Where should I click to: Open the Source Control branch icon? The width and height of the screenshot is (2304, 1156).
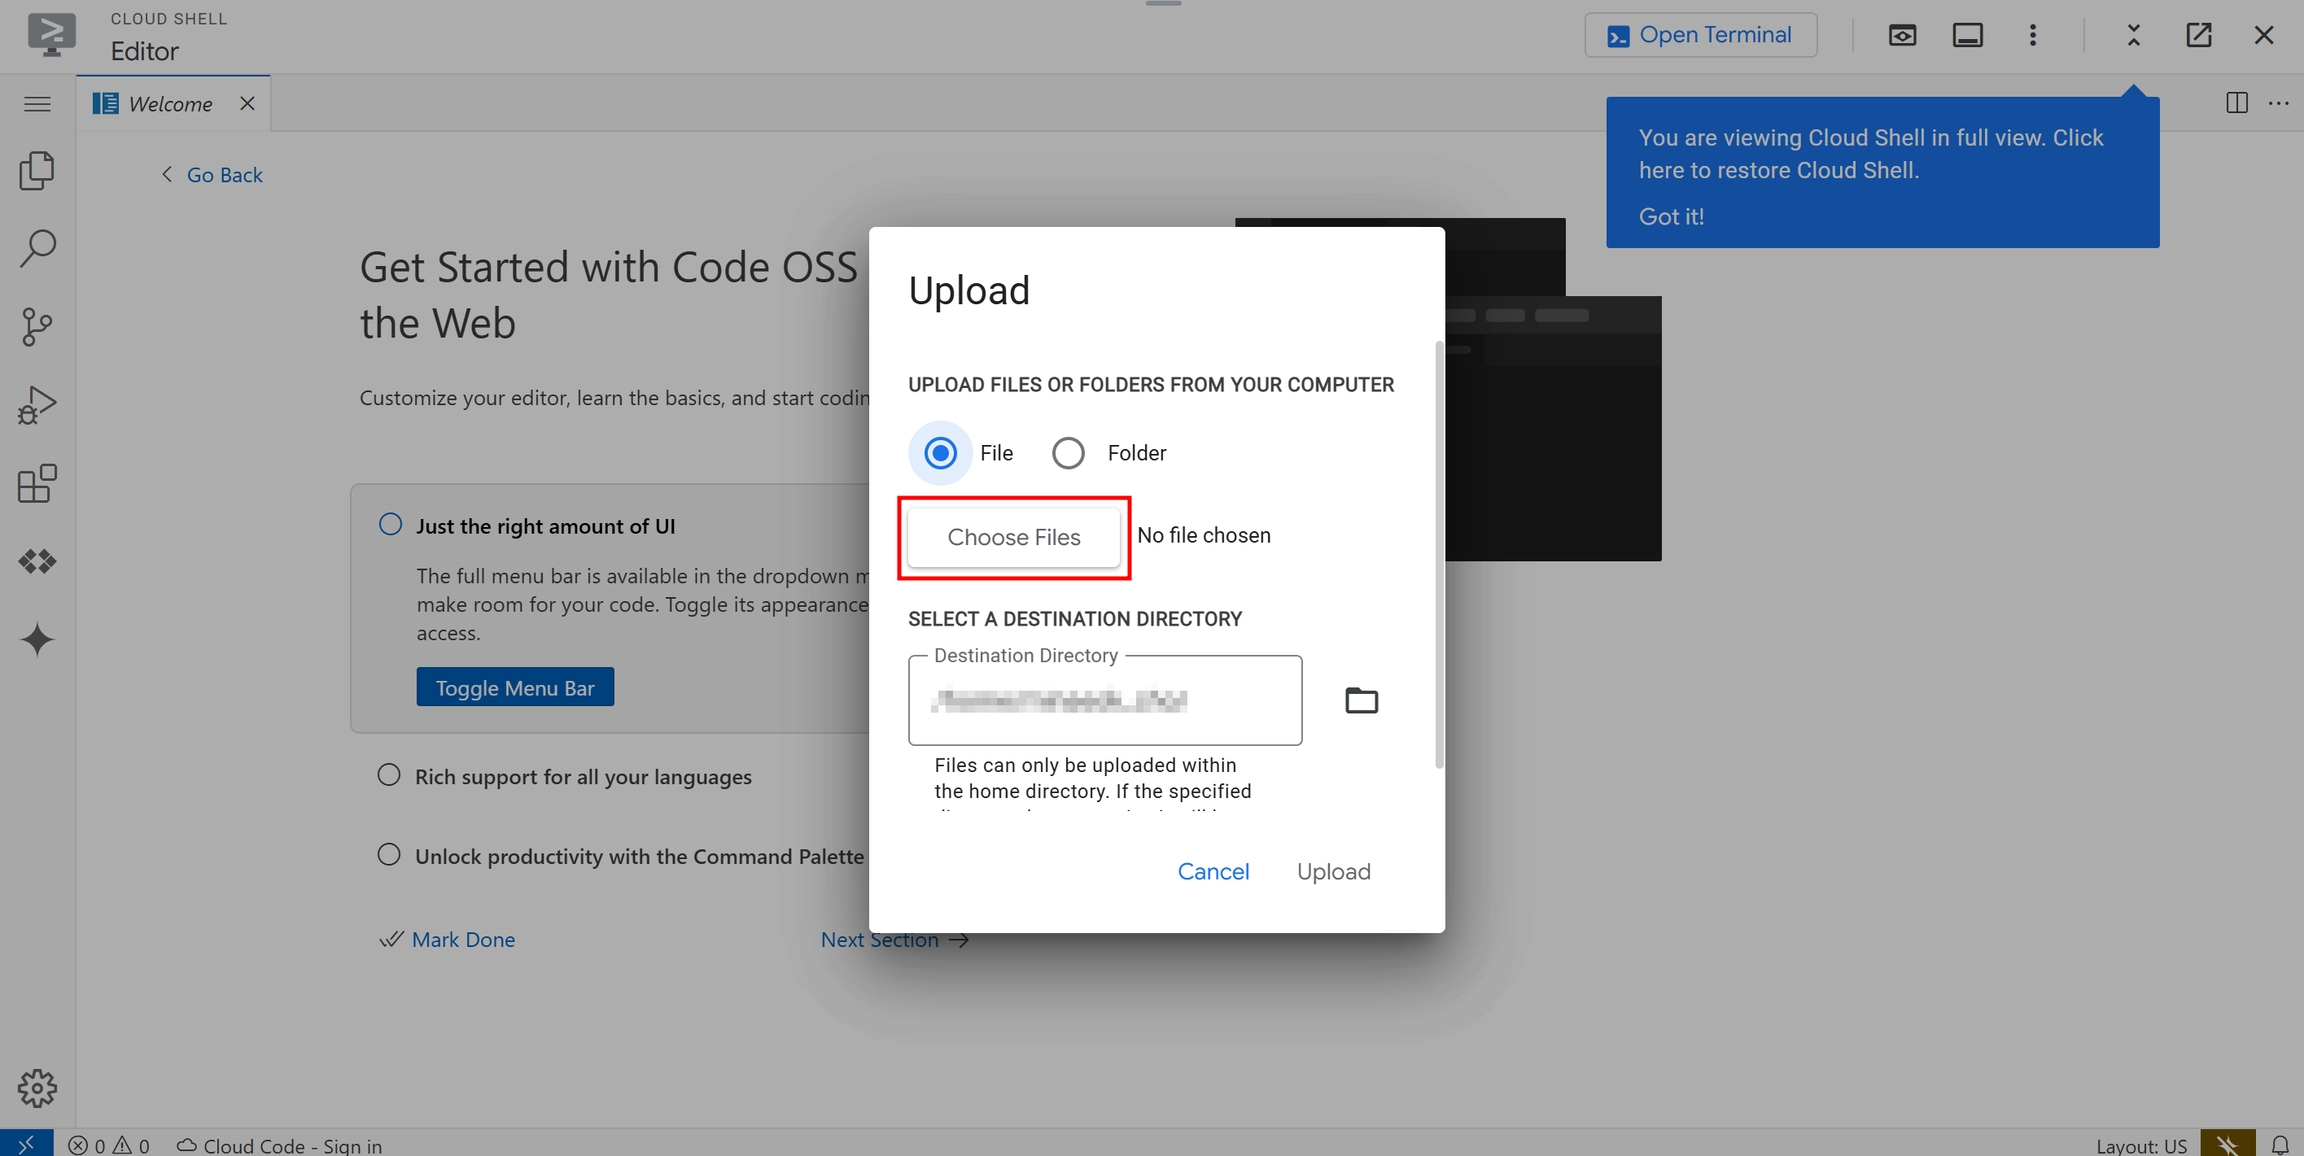37,326
